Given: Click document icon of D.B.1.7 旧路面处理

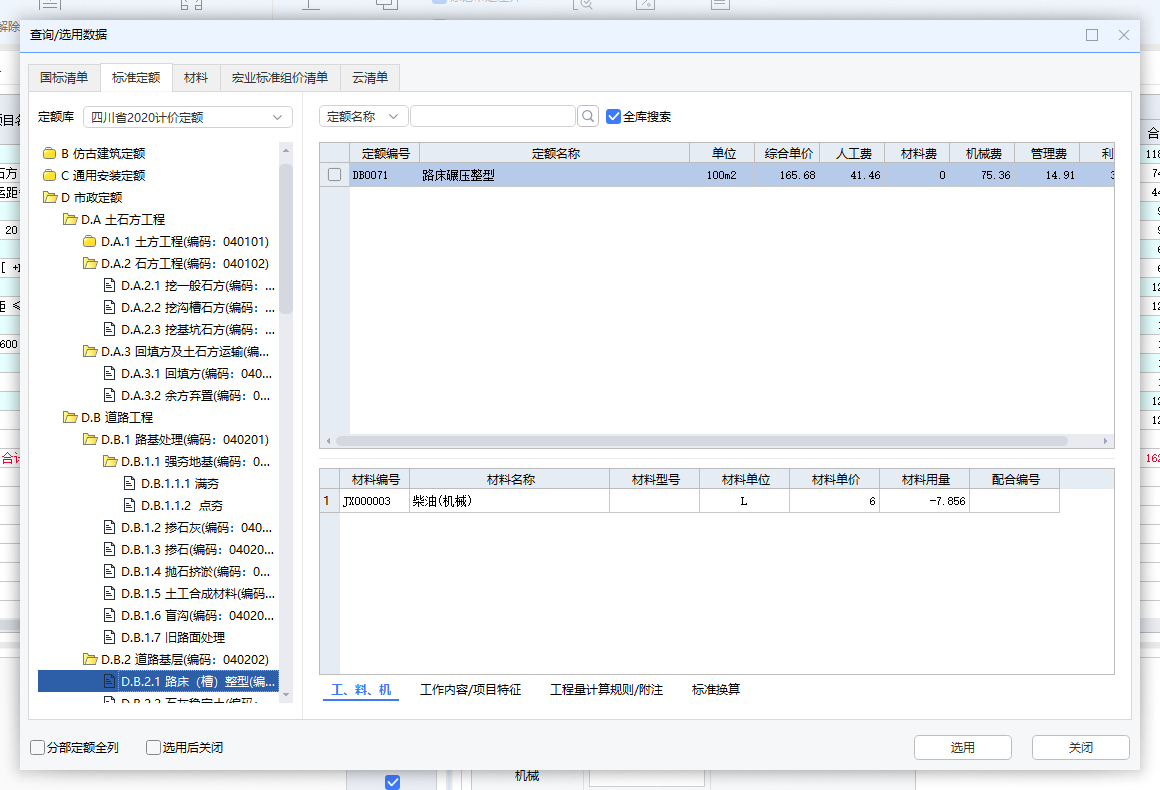Looking at the screenshot, I should [x=109, y=638].
